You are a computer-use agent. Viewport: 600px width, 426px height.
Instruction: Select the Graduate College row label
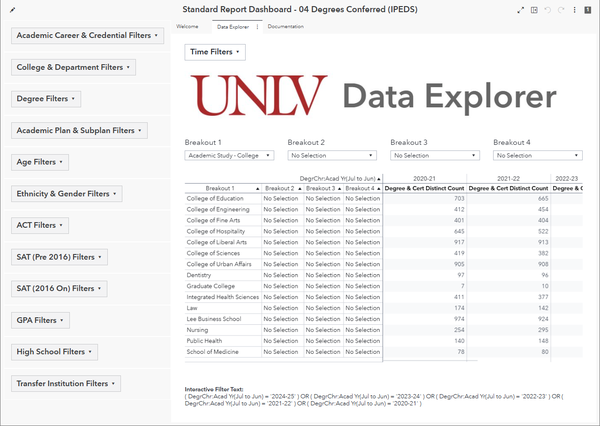210,286
